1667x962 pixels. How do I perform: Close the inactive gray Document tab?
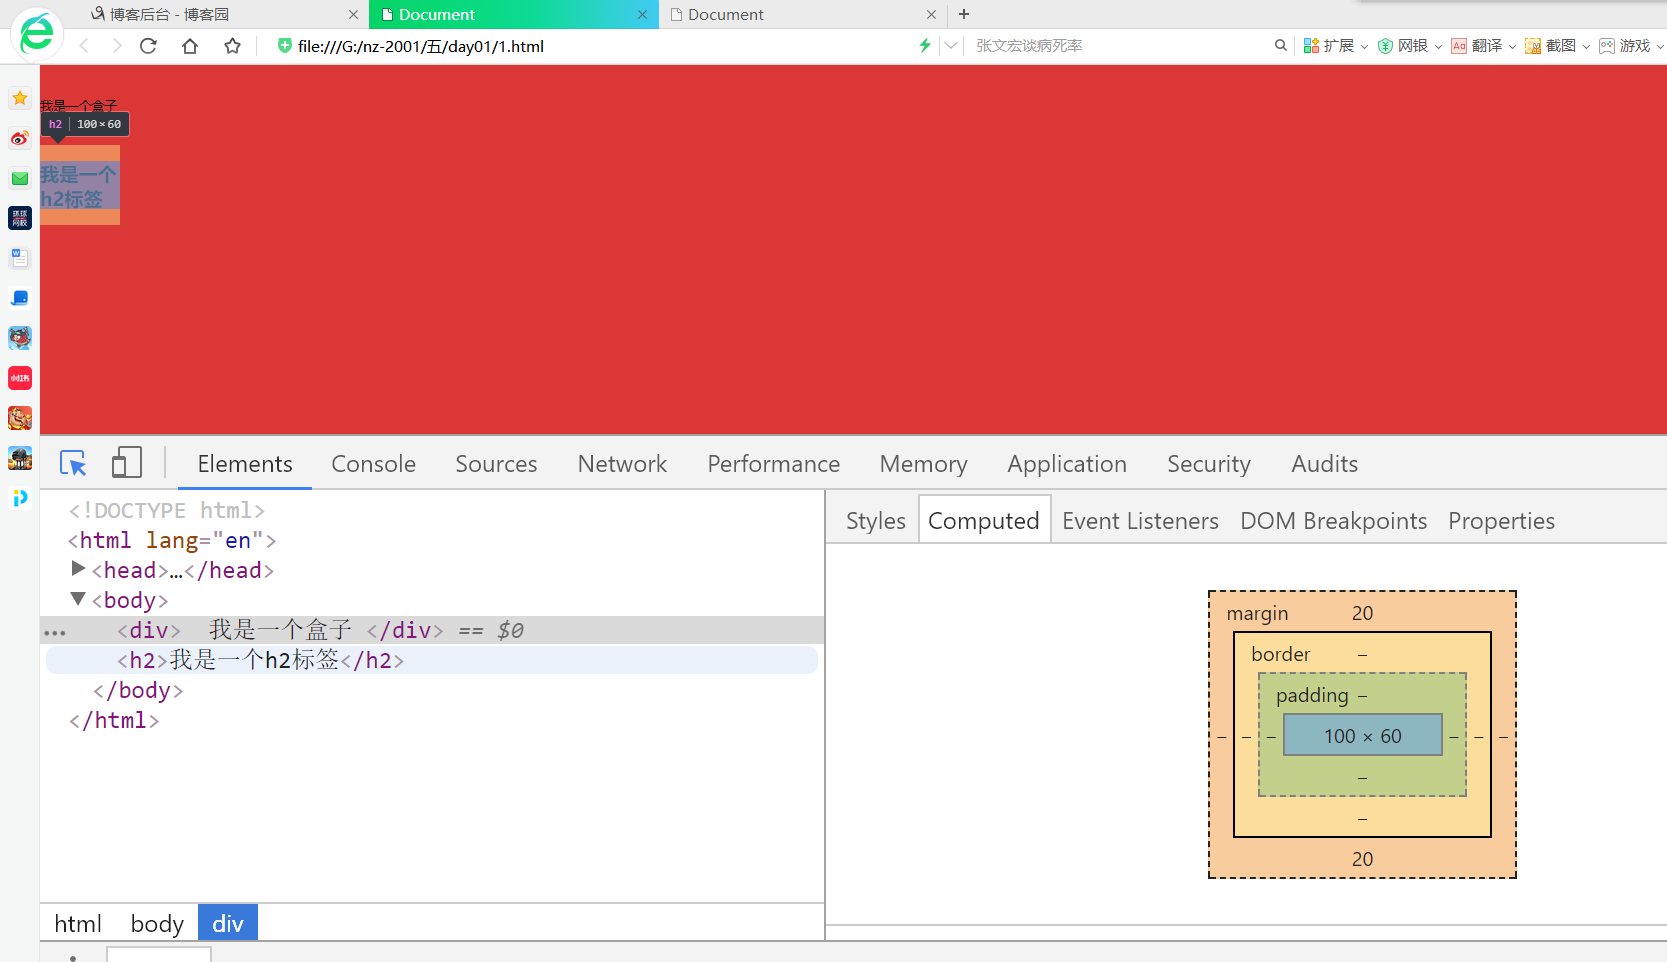point(931,15)
